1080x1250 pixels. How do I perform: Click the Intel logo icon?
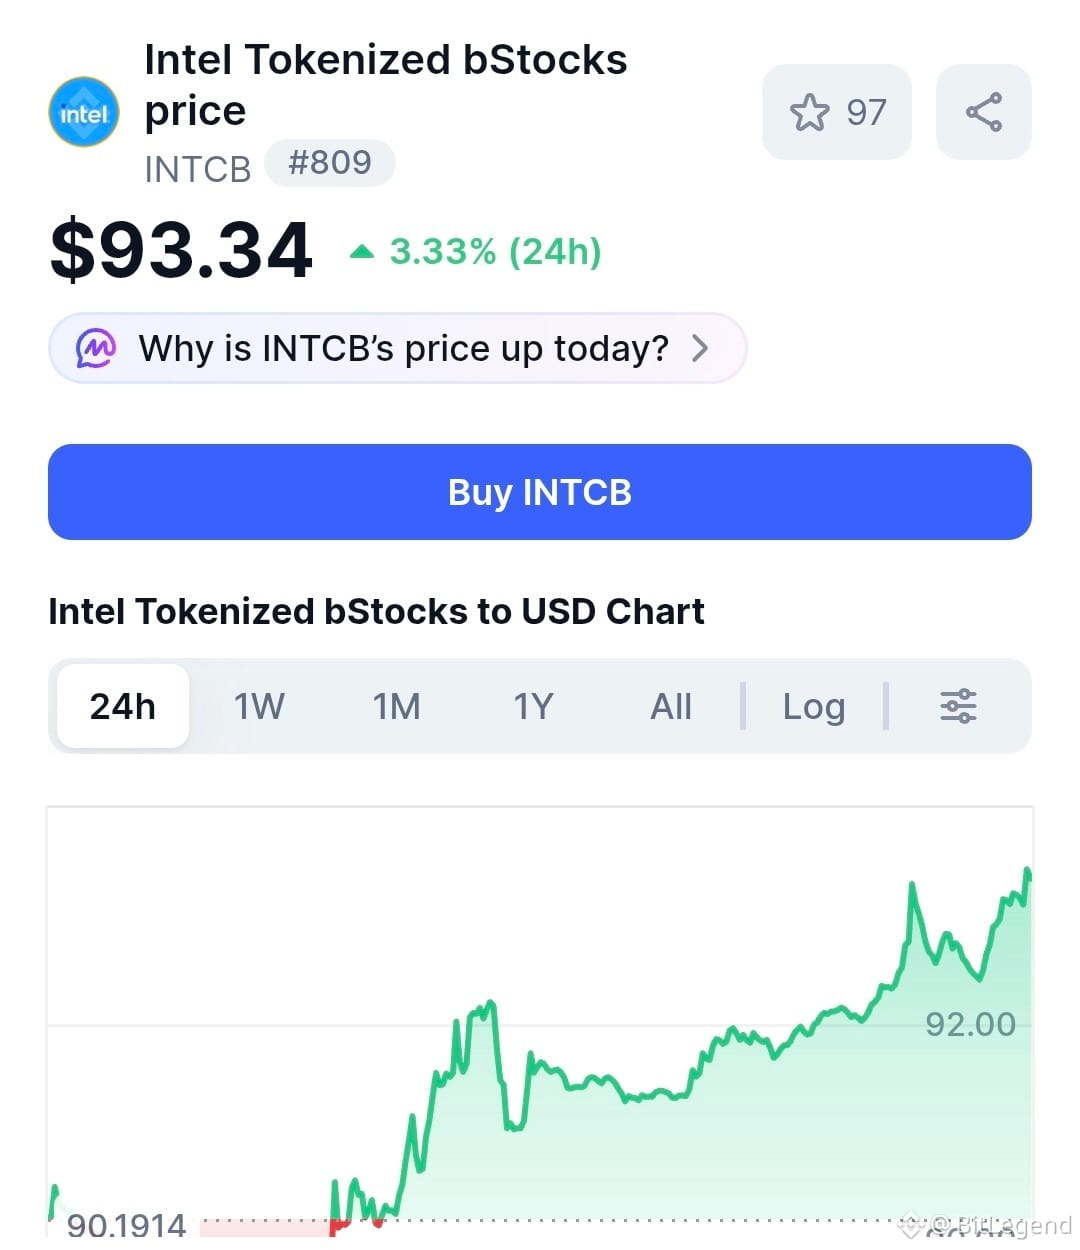pyautogui.click(x=84, y=112)
